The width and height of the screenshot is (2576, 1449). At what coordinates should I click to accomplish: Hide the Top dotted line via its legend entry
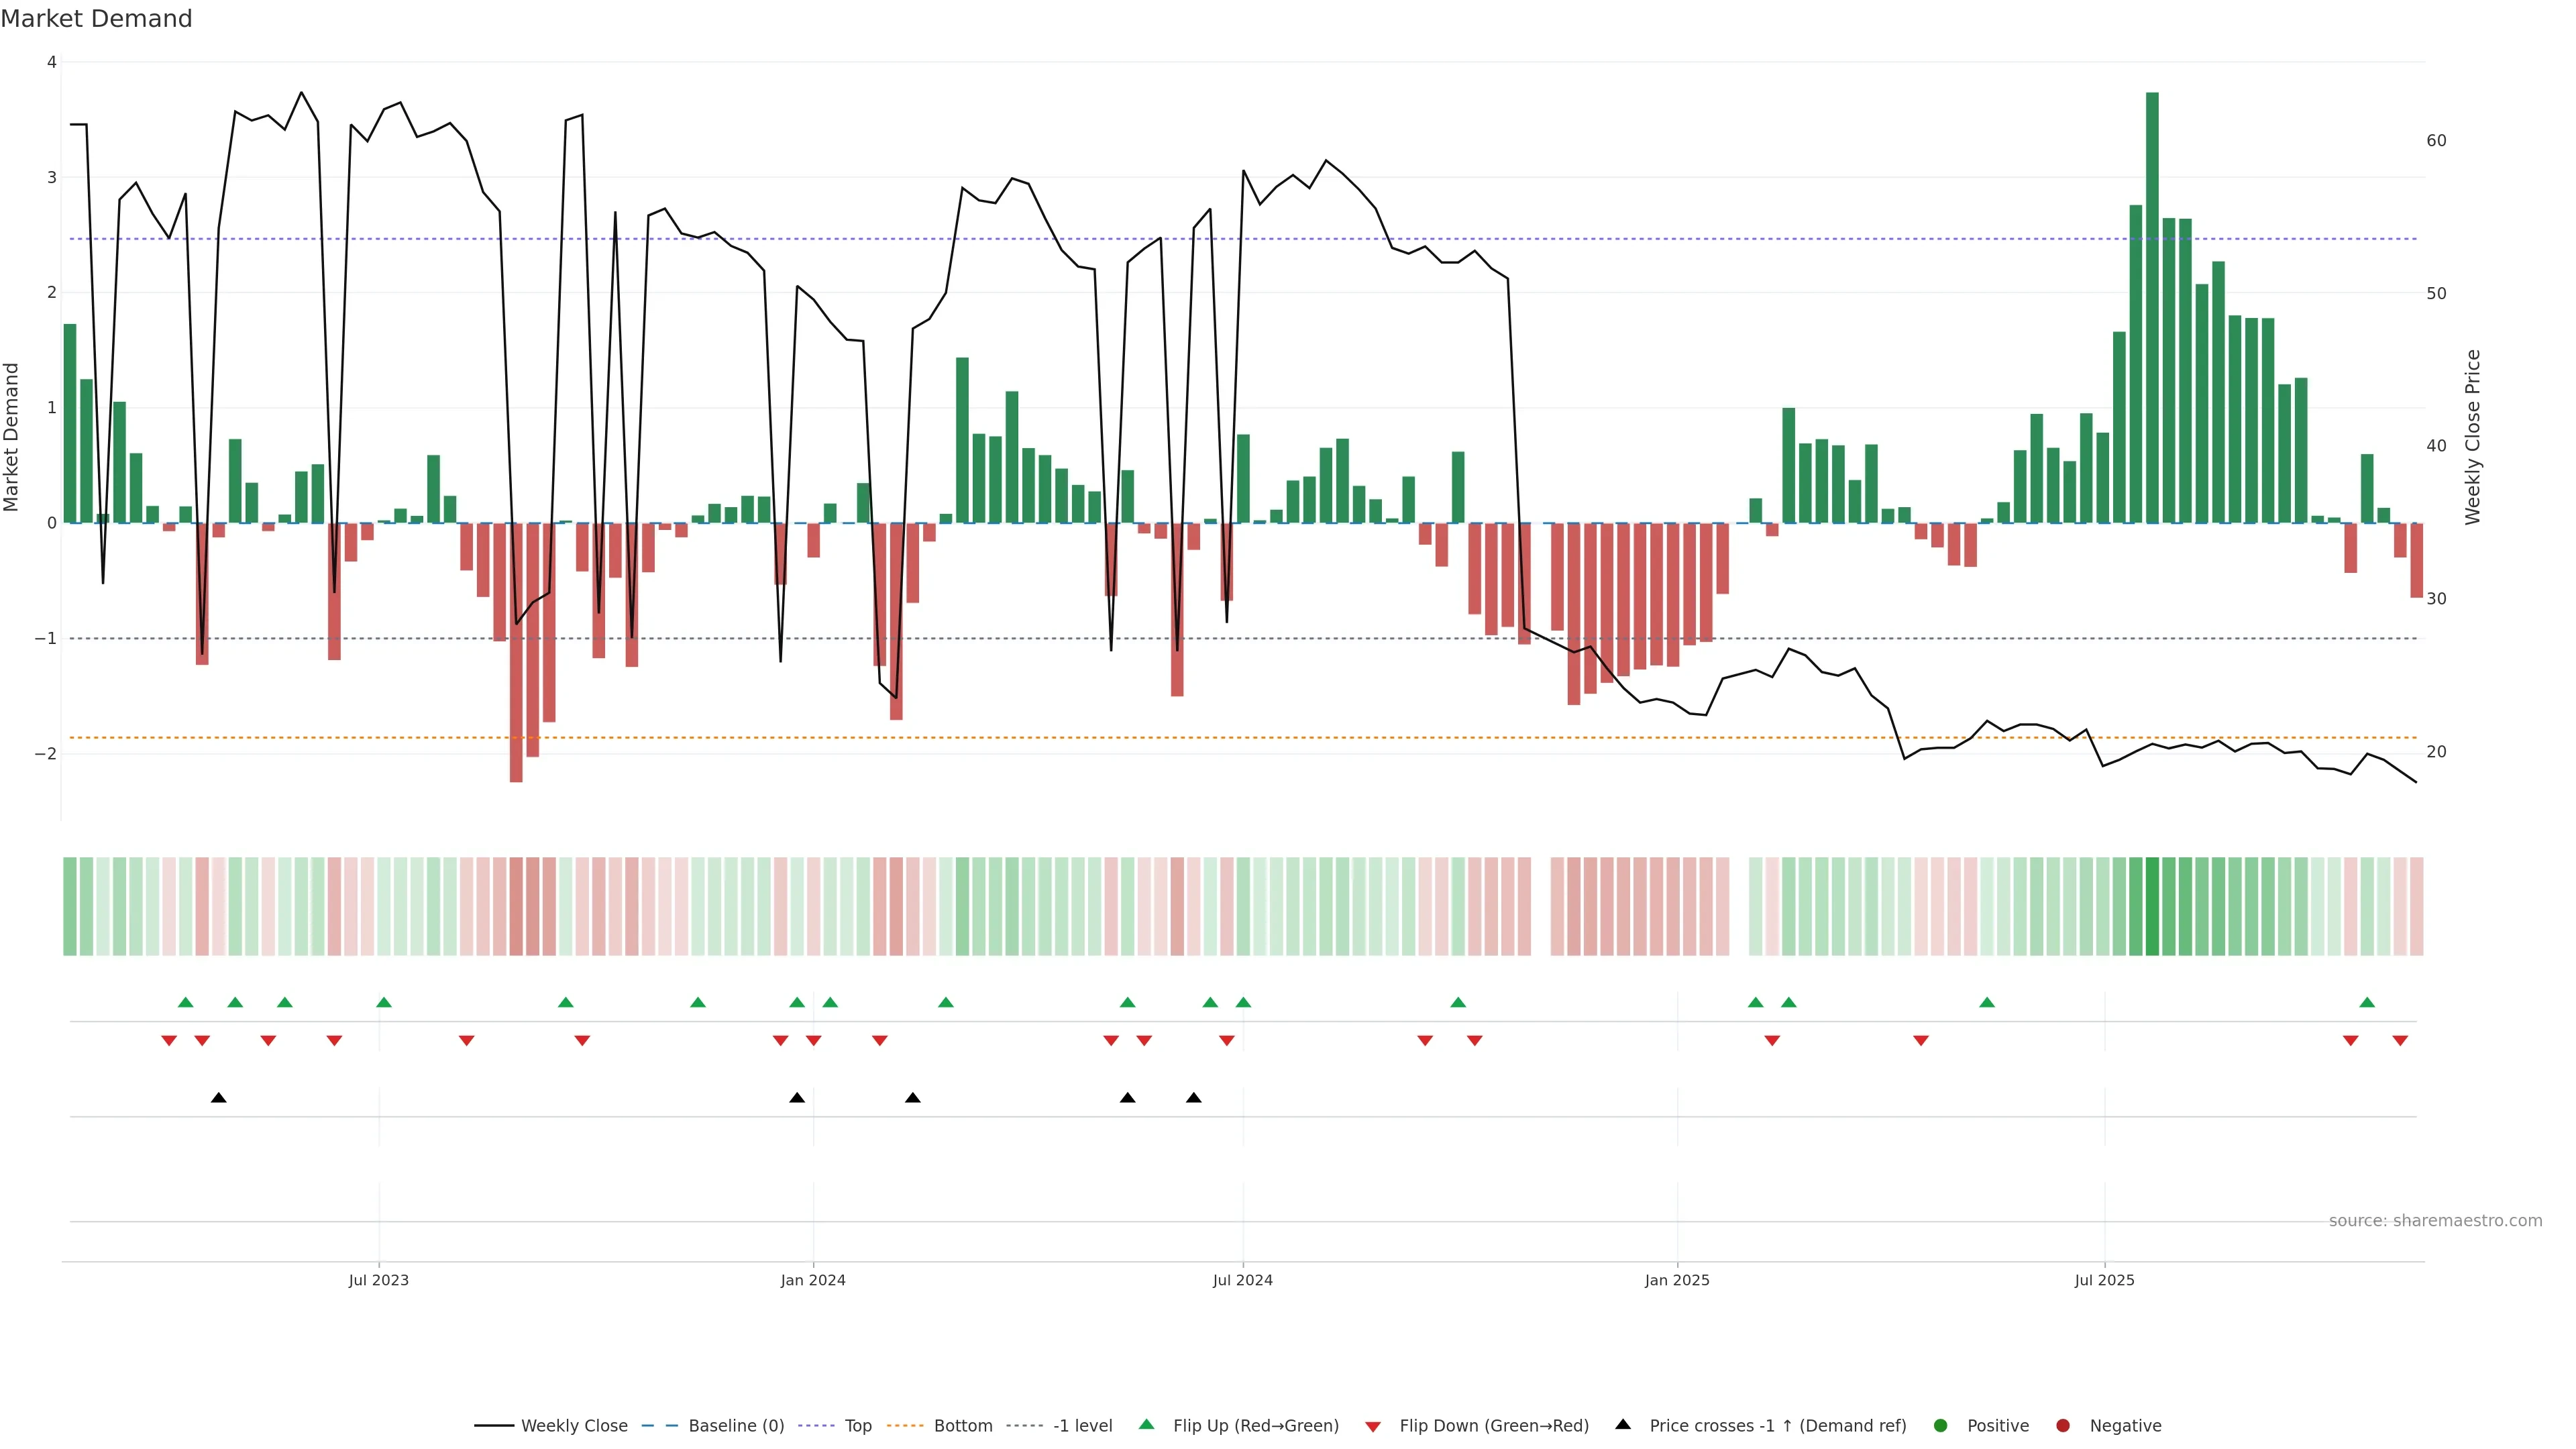pyautogui.click(x=857, y=1425)
